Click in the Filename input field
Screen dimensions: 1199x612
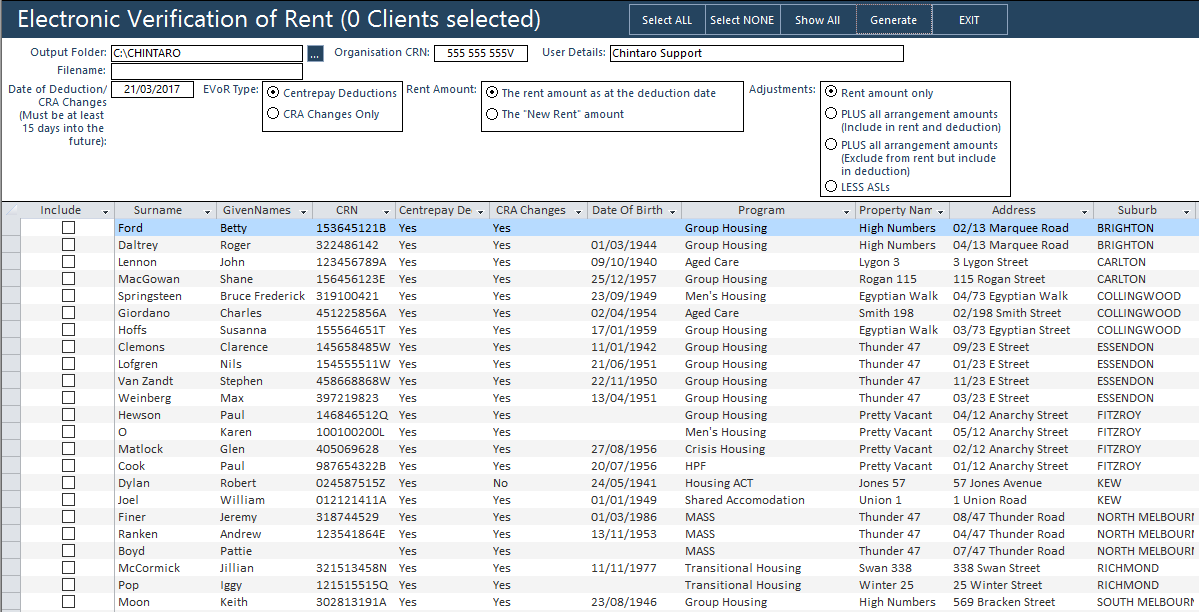point(207,71)
